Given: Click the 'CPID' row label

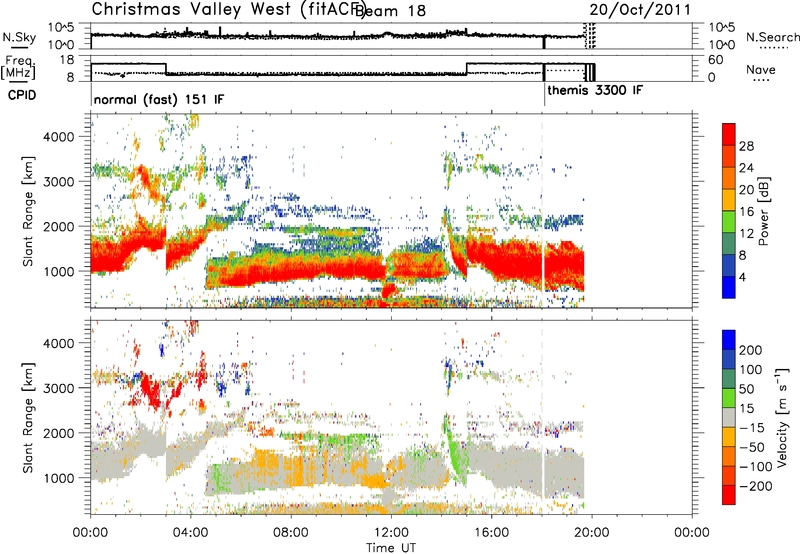Looking at the screenshot, I should click(22, 95).
